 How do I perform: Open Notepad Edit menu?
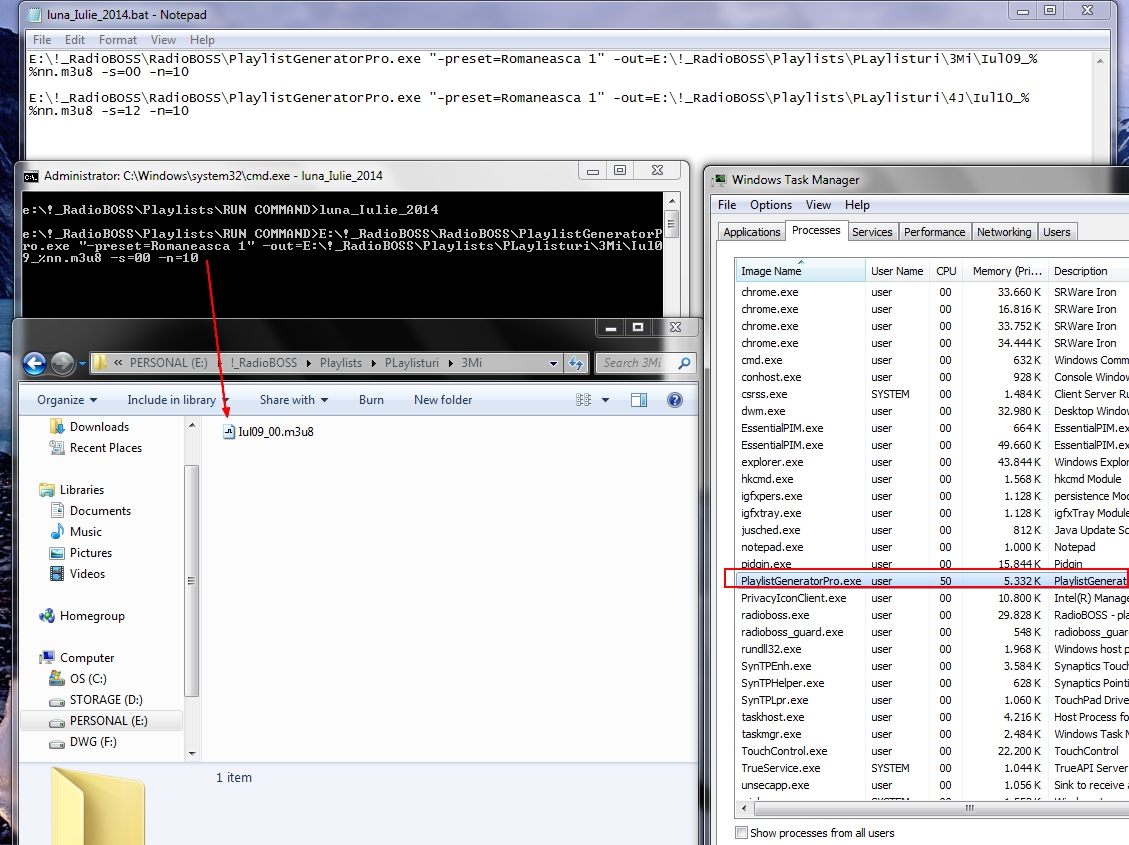75,40
